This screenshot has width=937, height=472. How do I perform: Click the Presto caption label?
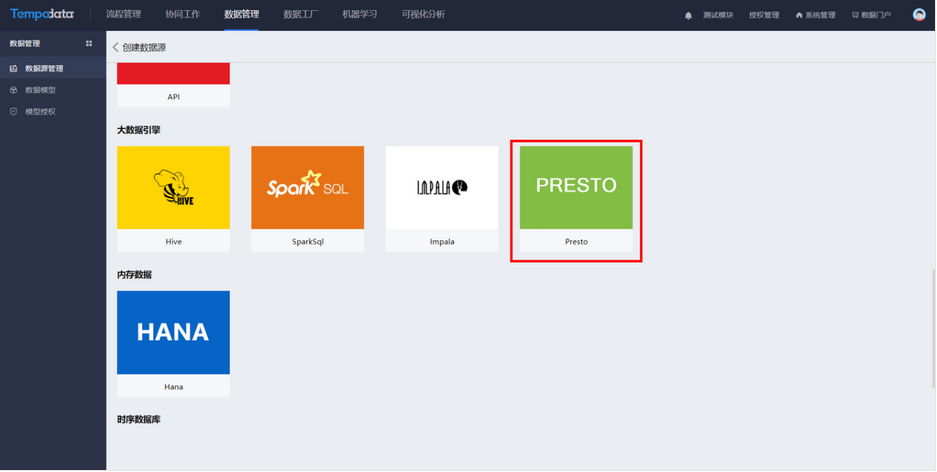(576, 242)
